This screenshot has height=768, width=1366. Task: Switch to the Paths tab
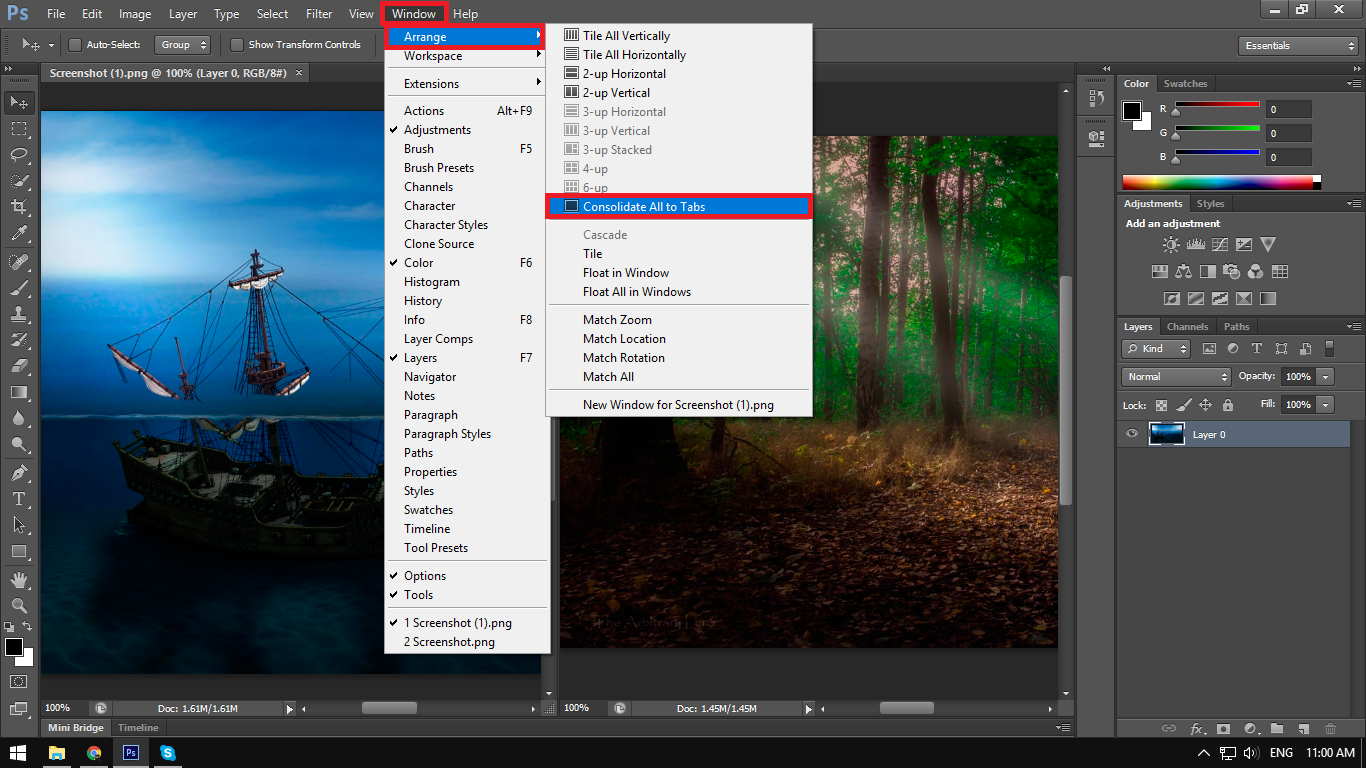pyautogui.click(x=1237, y=327)
